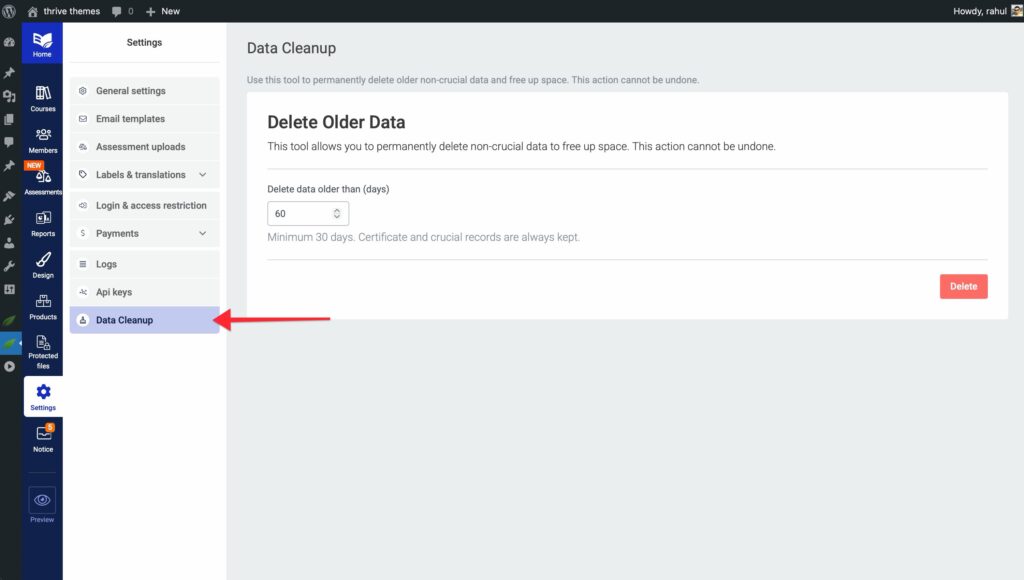This screenshot has width=1024, height=580.
Task: Open the Assessments section icon
Action: 43,177
